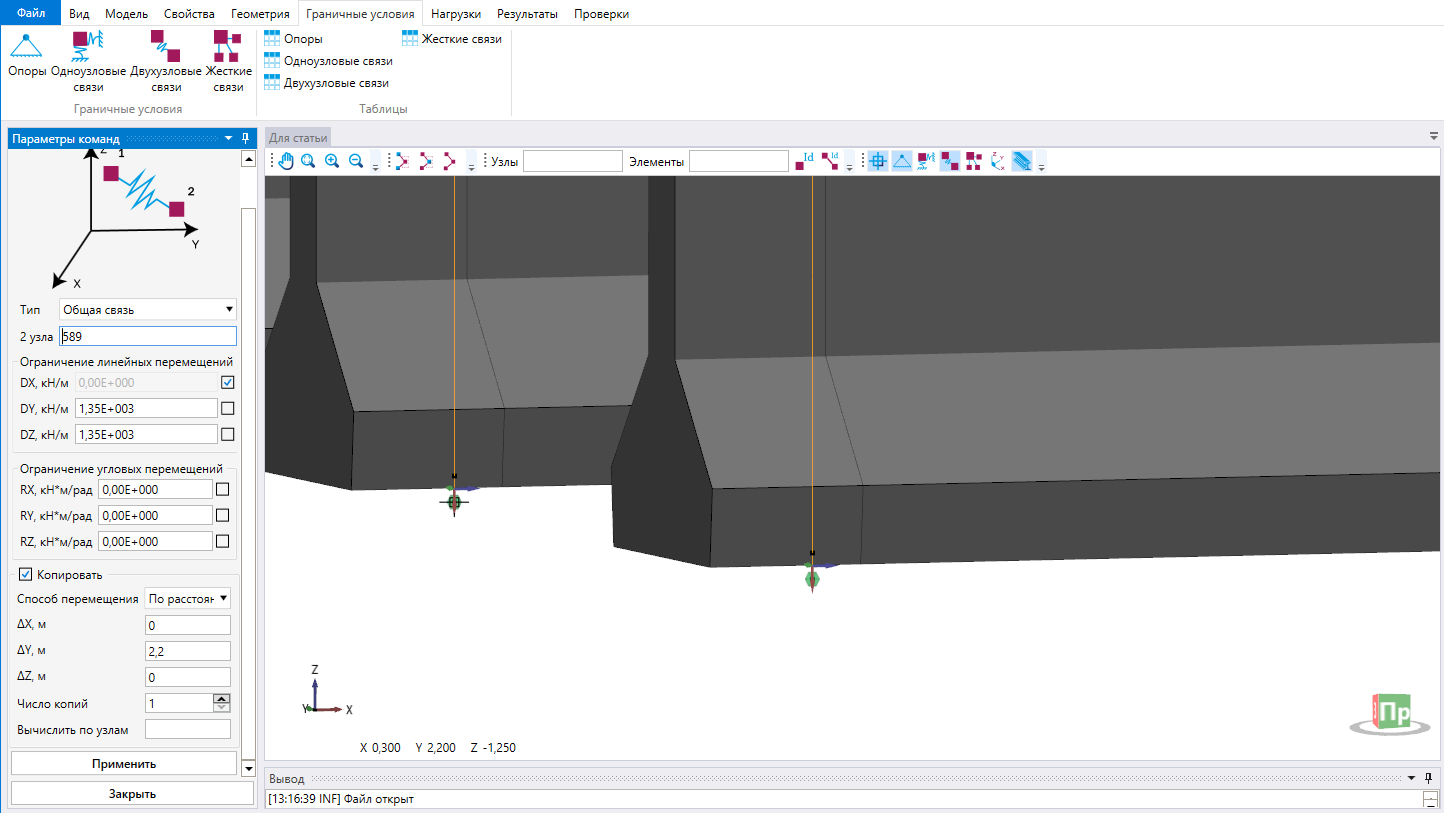Click the zoom in icon

[x=332, y=161]
